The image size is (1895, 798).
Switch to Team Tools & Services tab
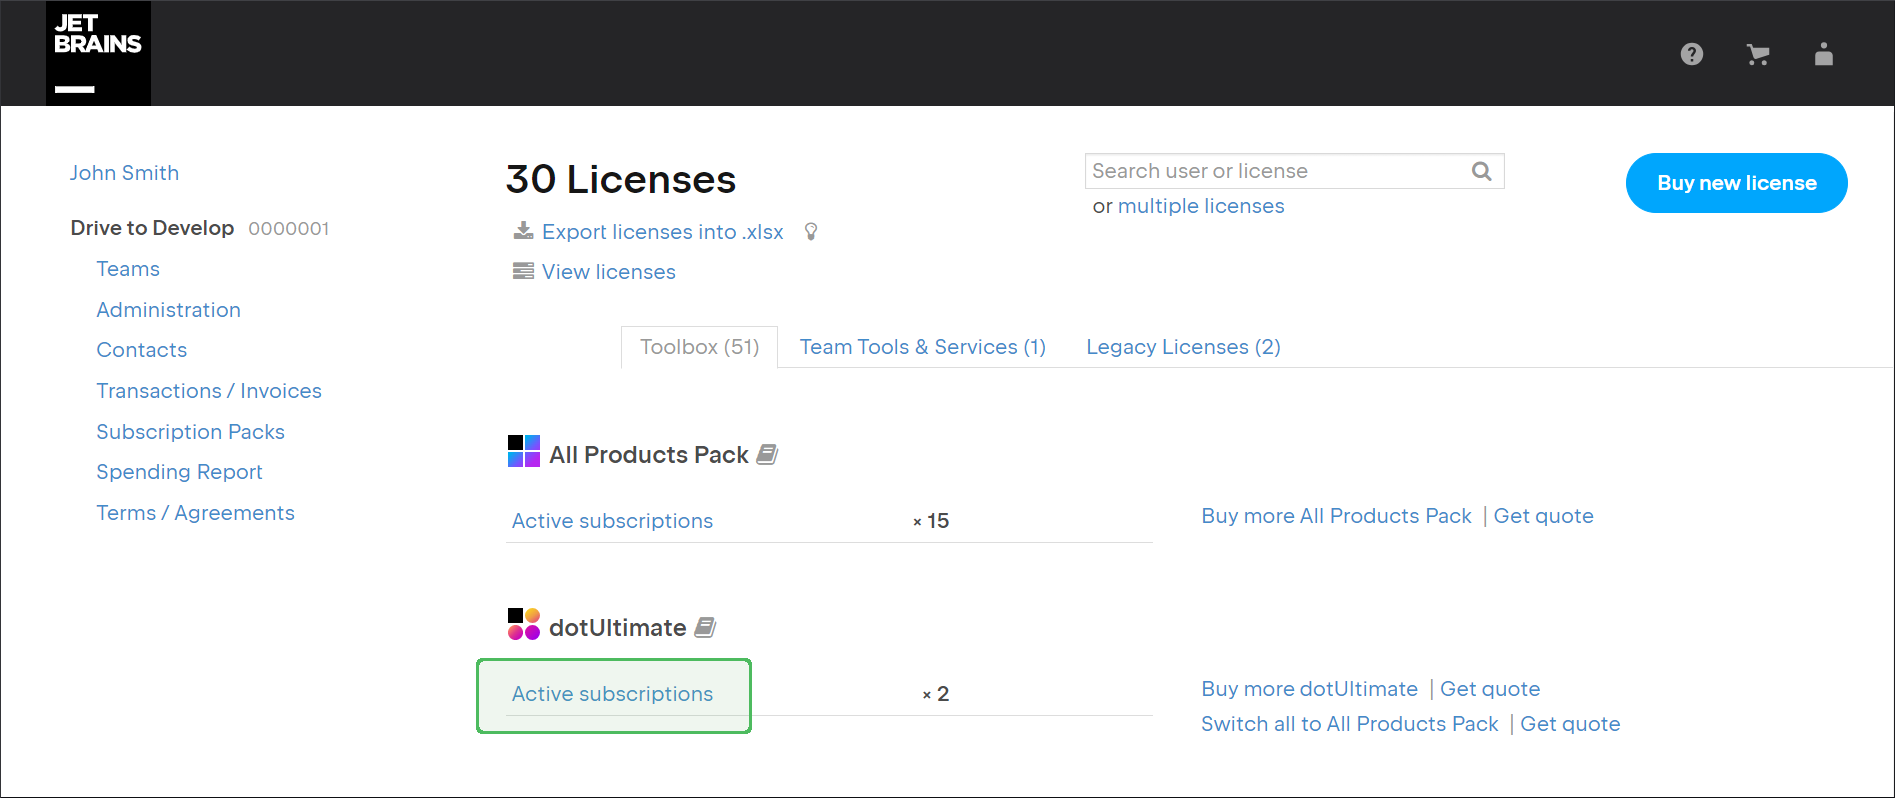[922, 347]
